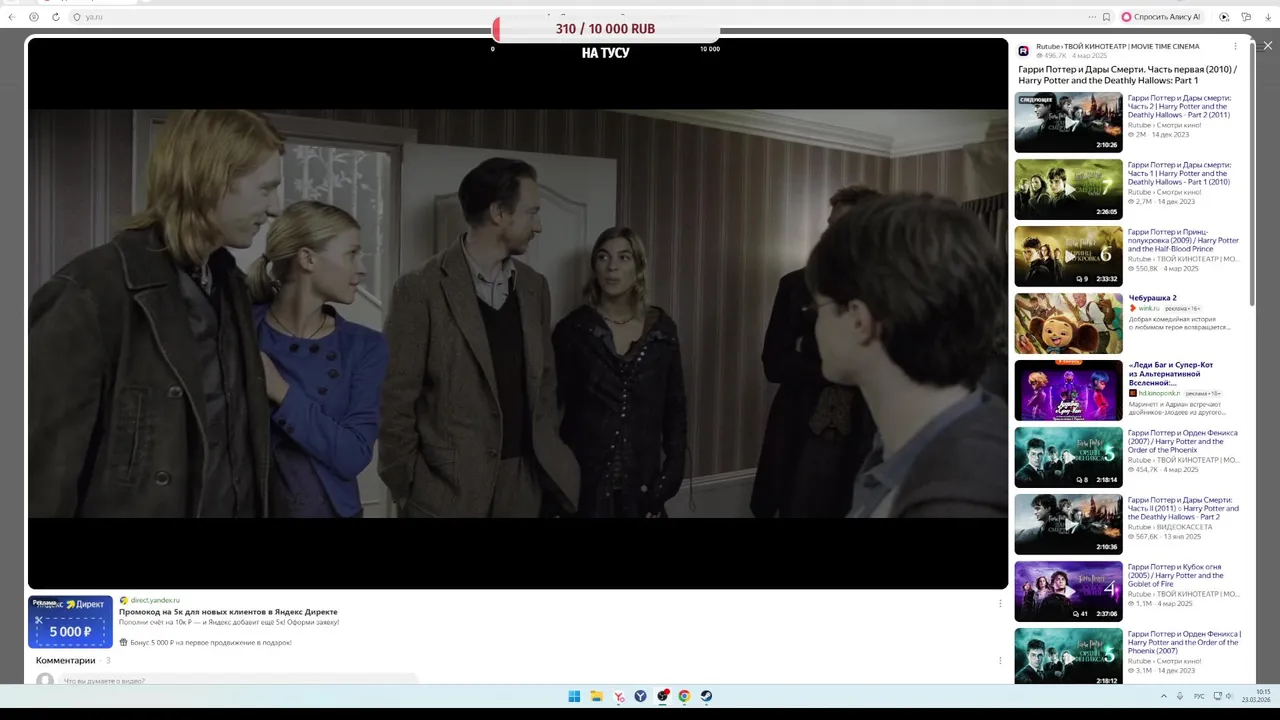Open the Леди Баг и Супер-Кот ad thumbnail

tap(1068, 390)
